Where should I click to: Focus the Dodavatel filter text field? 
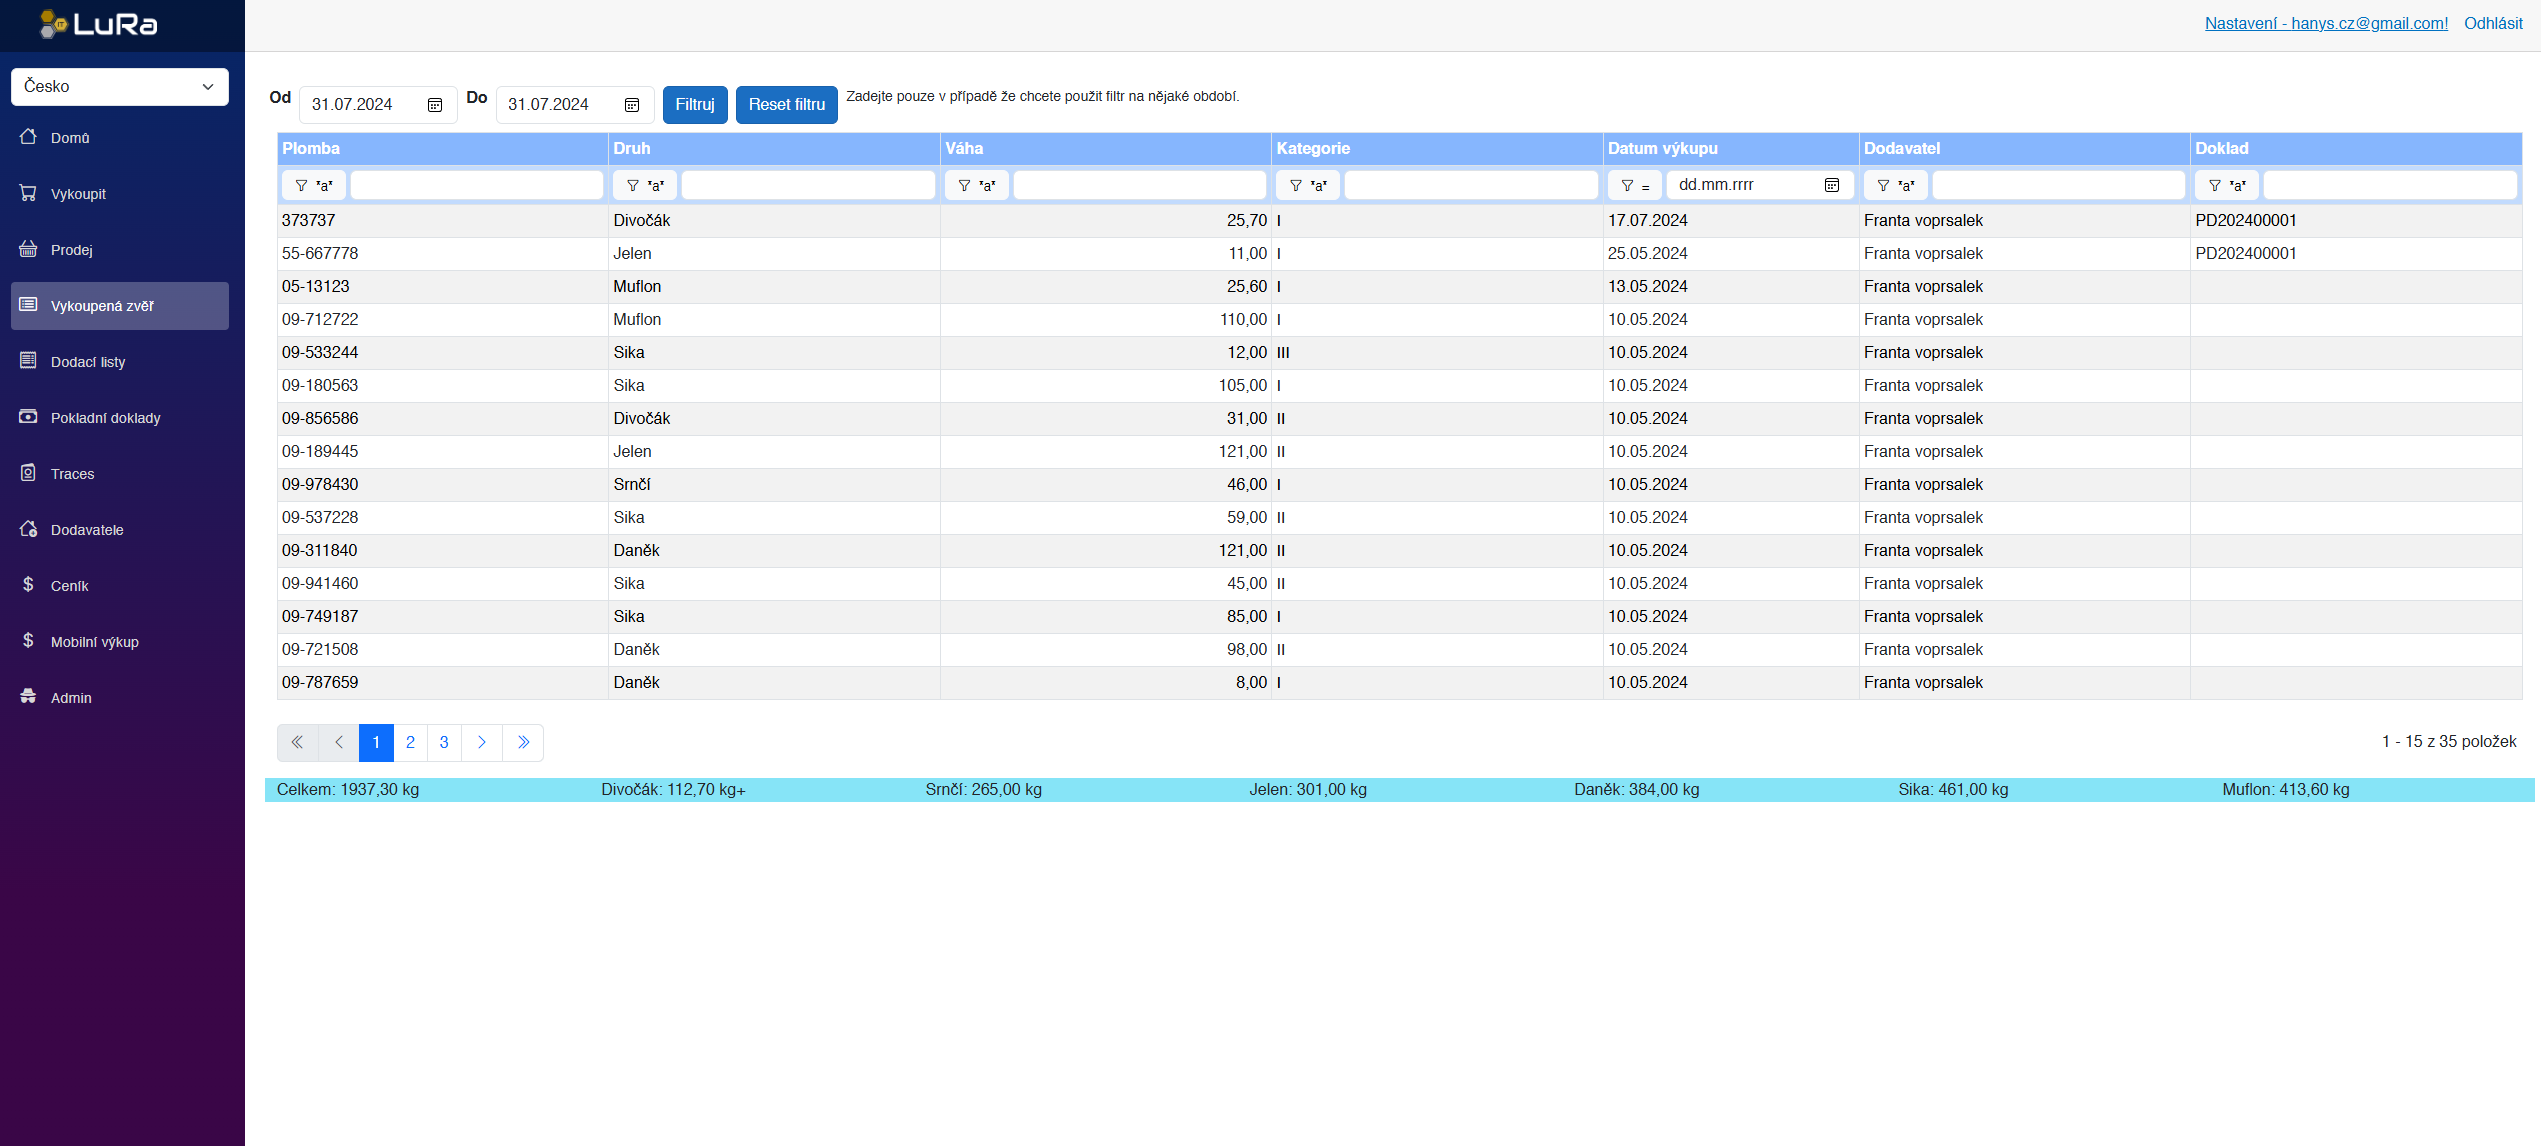pyautogui.click(x=2059, y=185)
